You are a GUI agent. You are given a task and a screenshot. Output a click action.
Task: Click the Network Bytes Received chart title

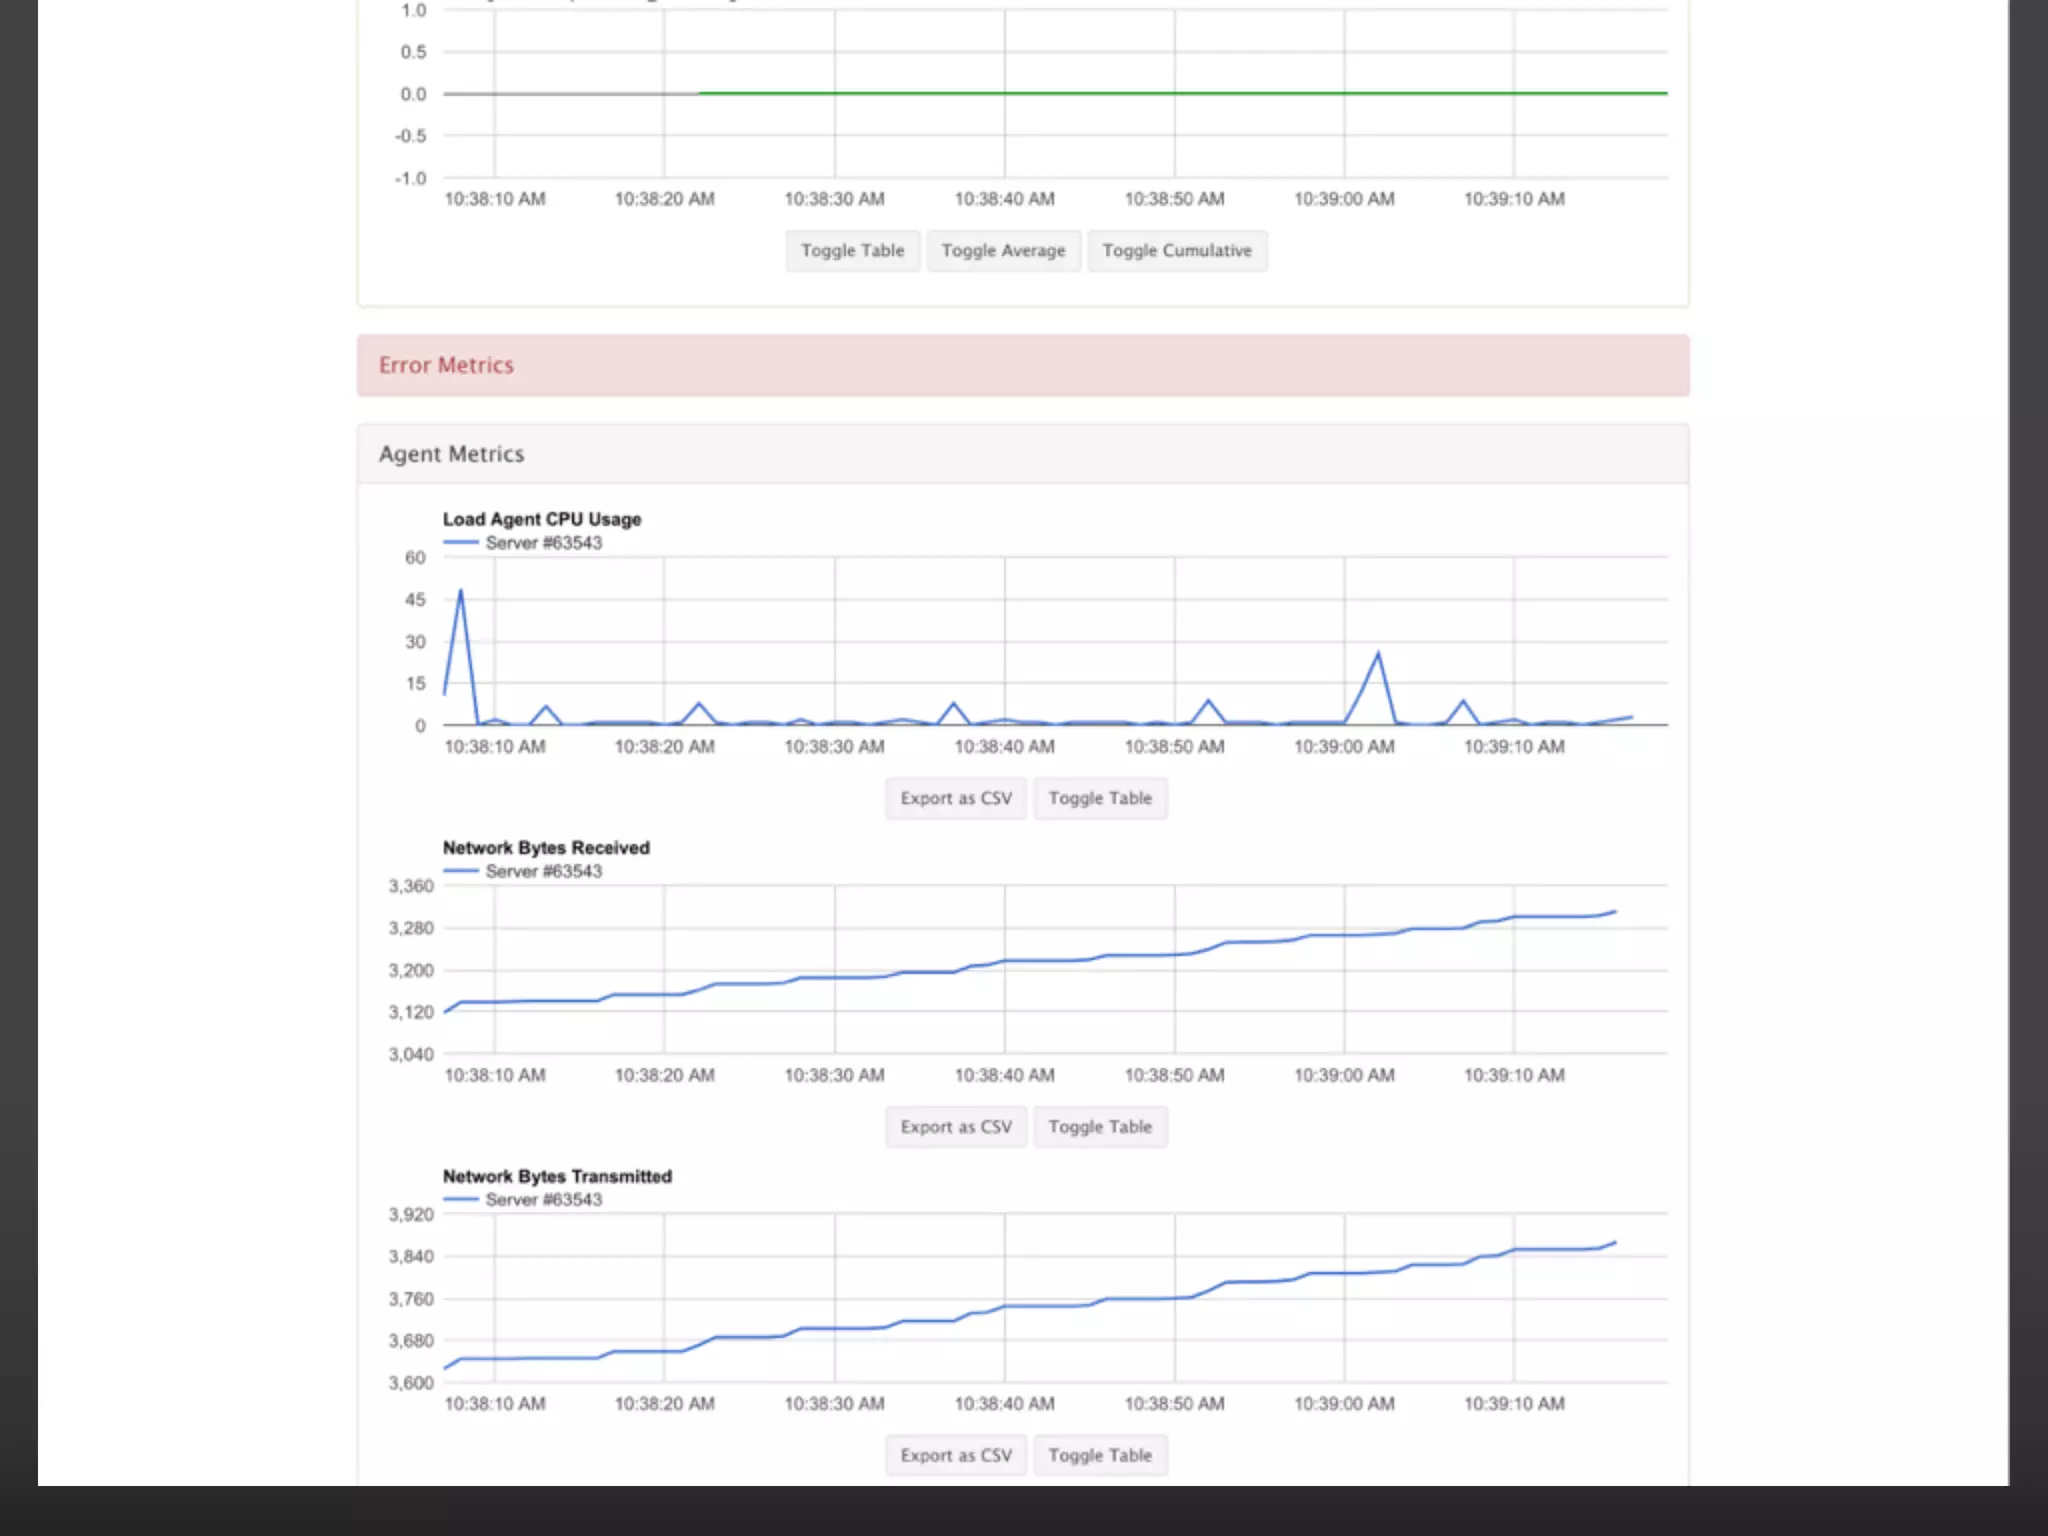coord(546,848)
